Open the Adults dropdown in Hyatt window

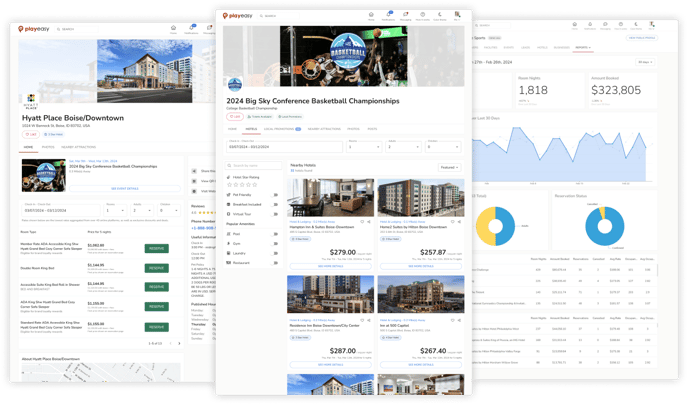(x=143, y=210)
